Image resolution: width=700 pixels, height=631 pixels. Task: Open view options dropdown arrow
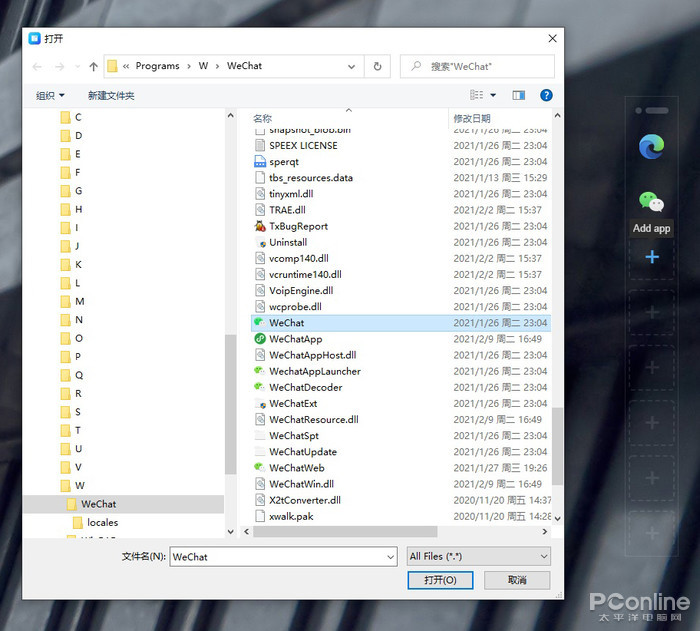[493, 95]
